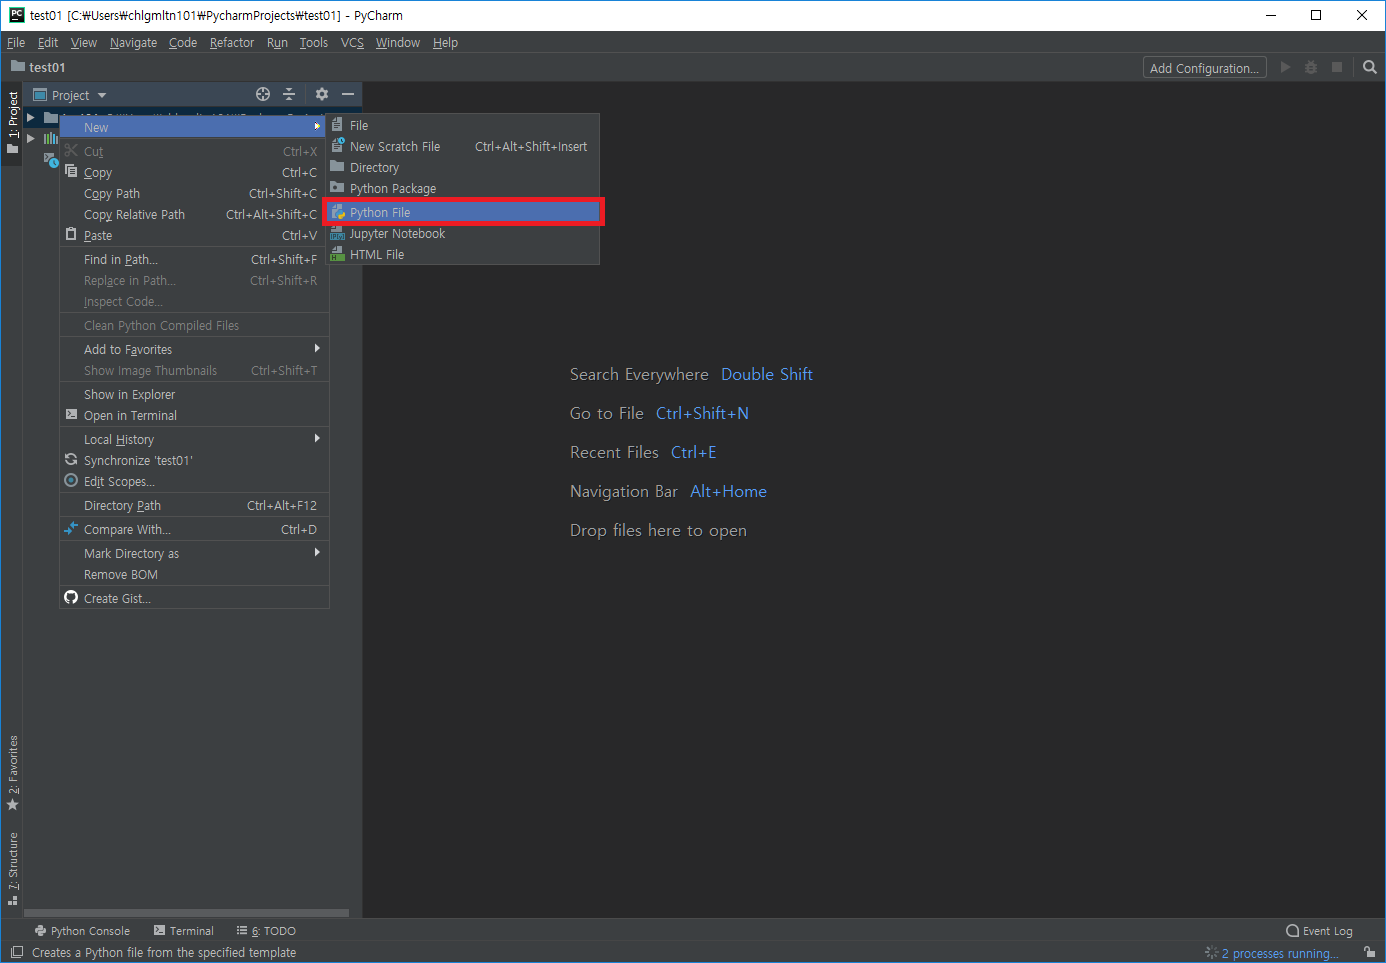Screen dimensions: 1386x963
Task: Choose Show in Explorer
Action: click(195, 394)
